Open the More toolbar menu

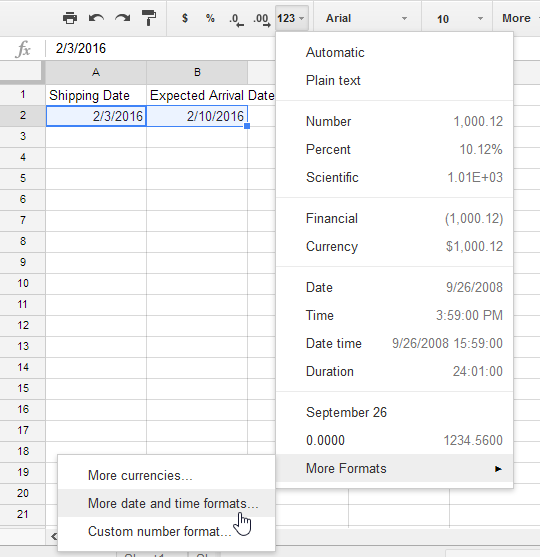point(519,18)
